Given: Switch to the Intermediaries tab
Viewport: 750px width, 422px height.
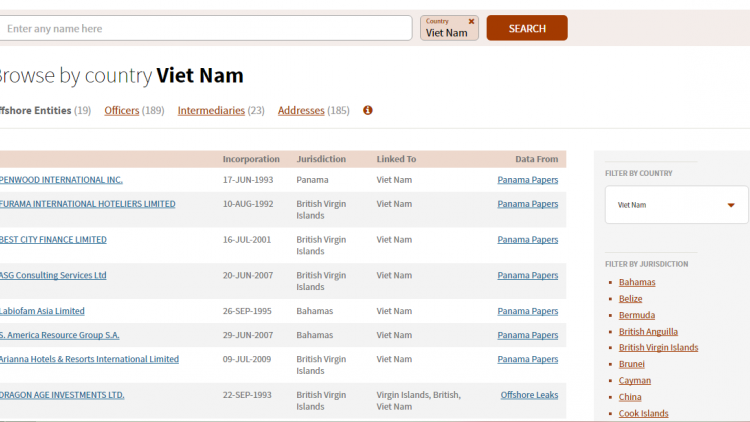Looking at the screenshot, I should point(211,111).
